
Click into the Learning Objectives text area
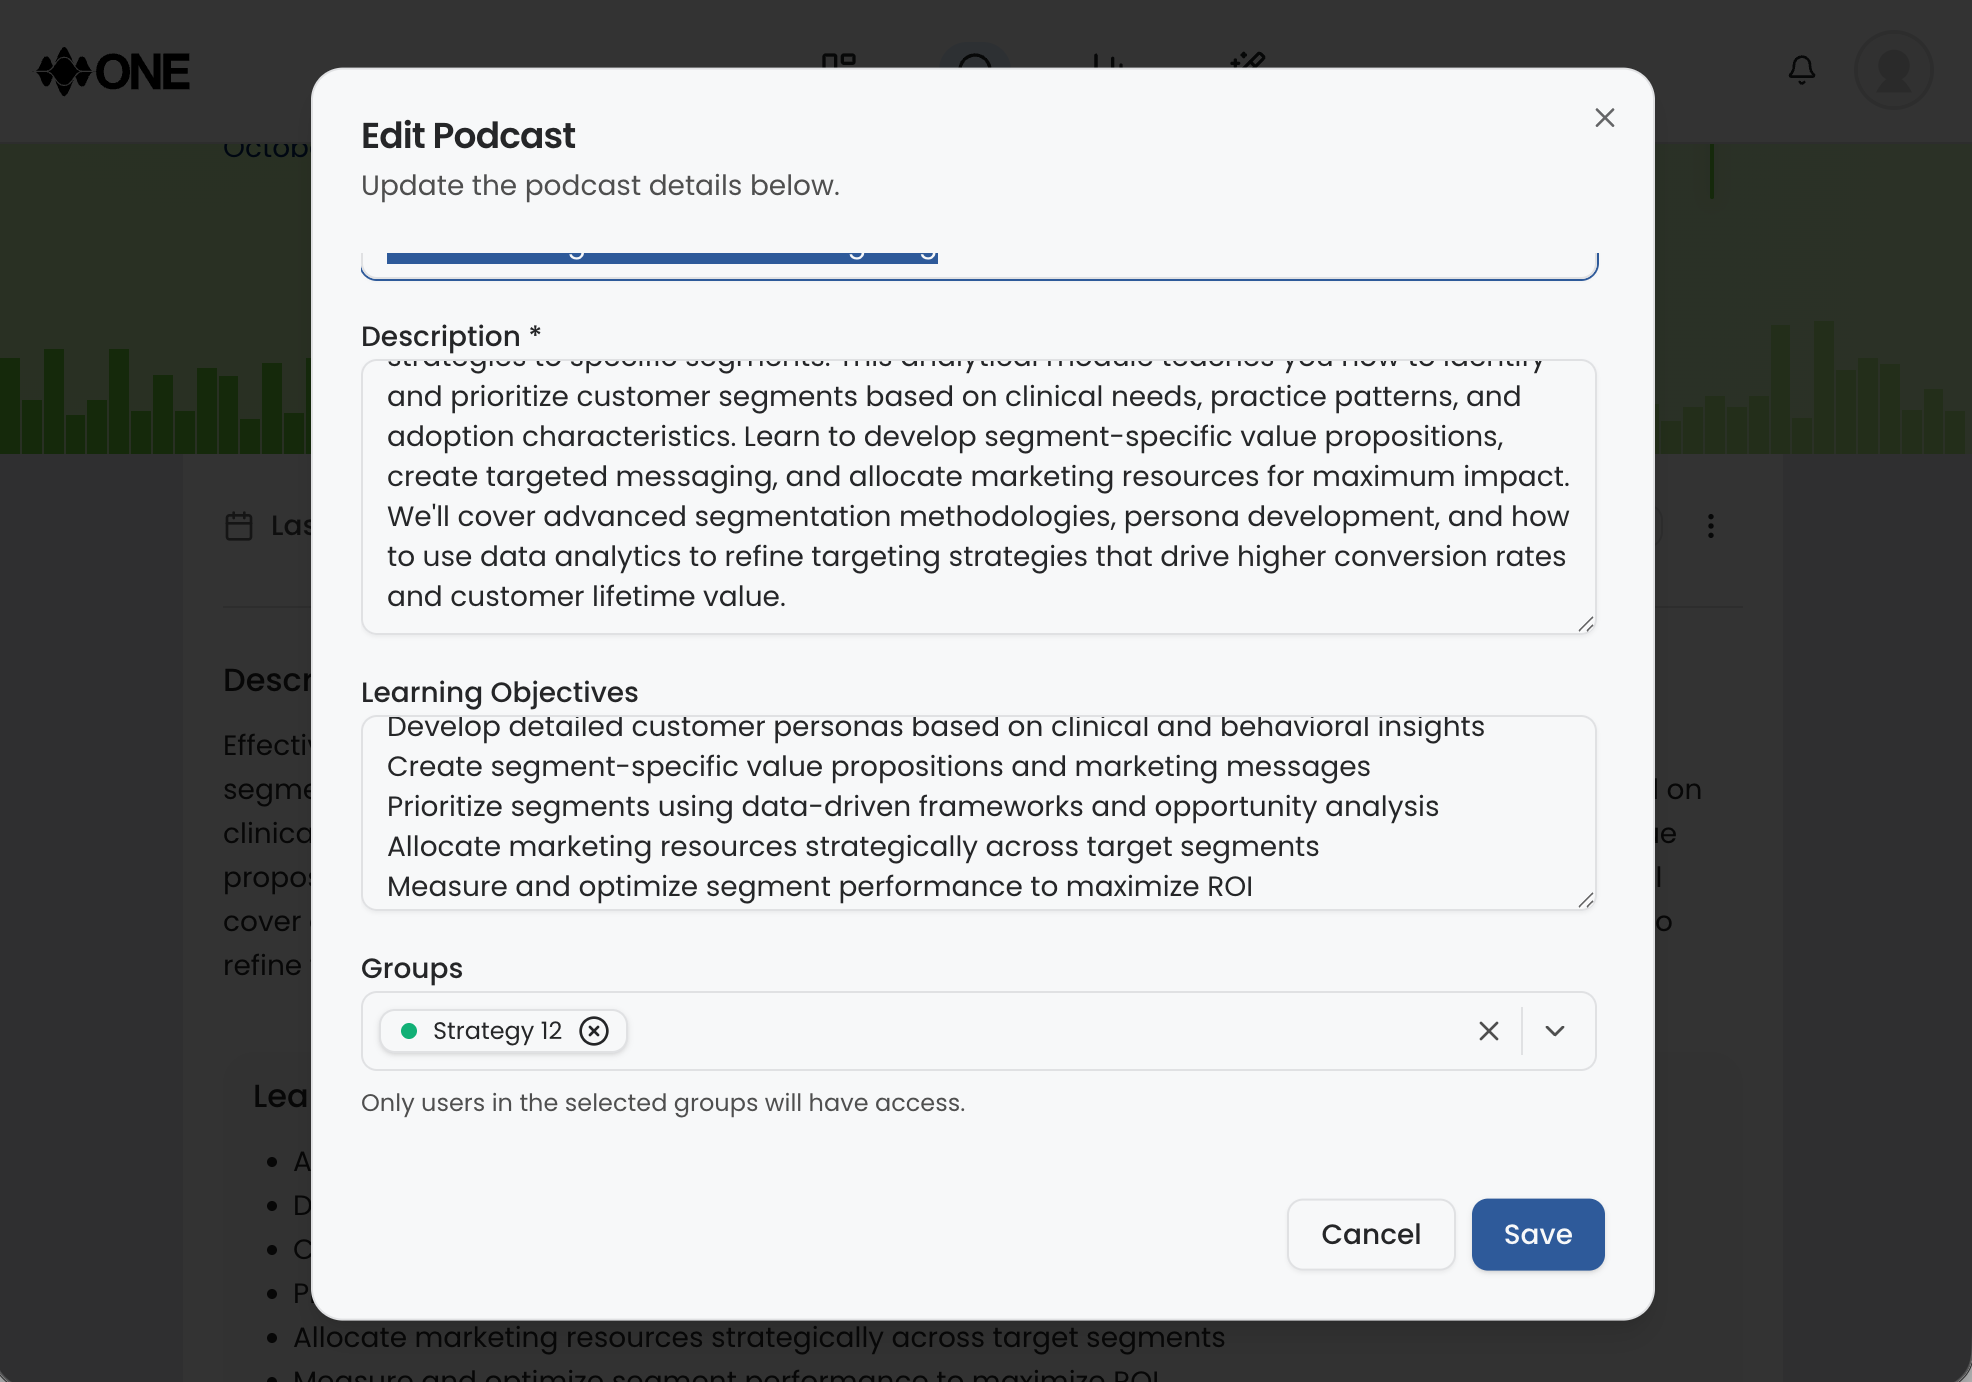978,812
